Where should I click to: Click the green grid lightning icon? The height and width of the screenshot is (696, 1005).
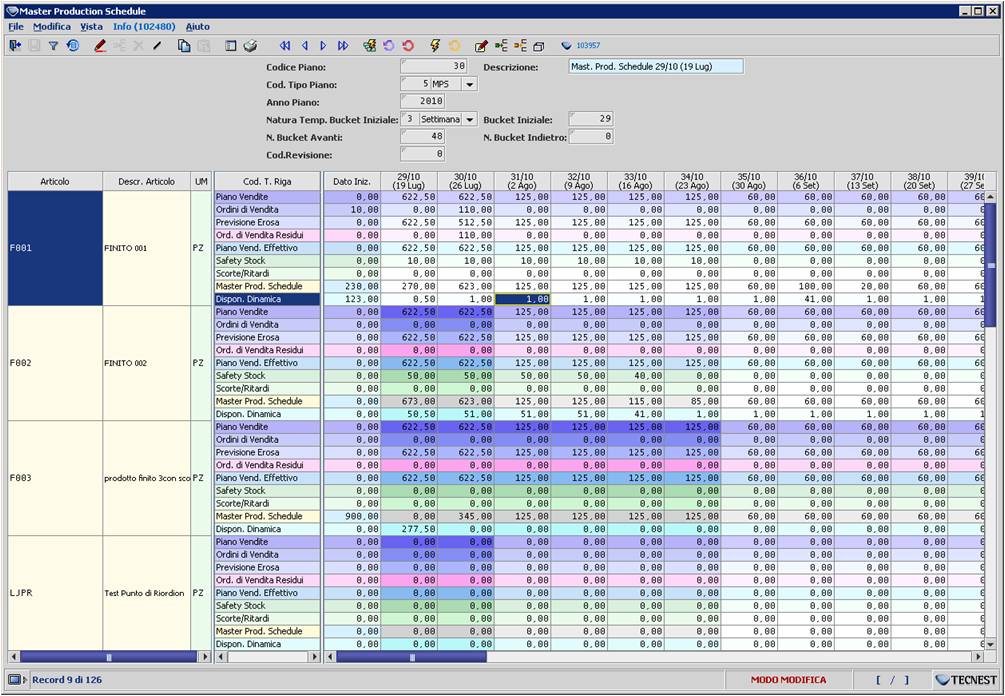[x=369, y=46]
